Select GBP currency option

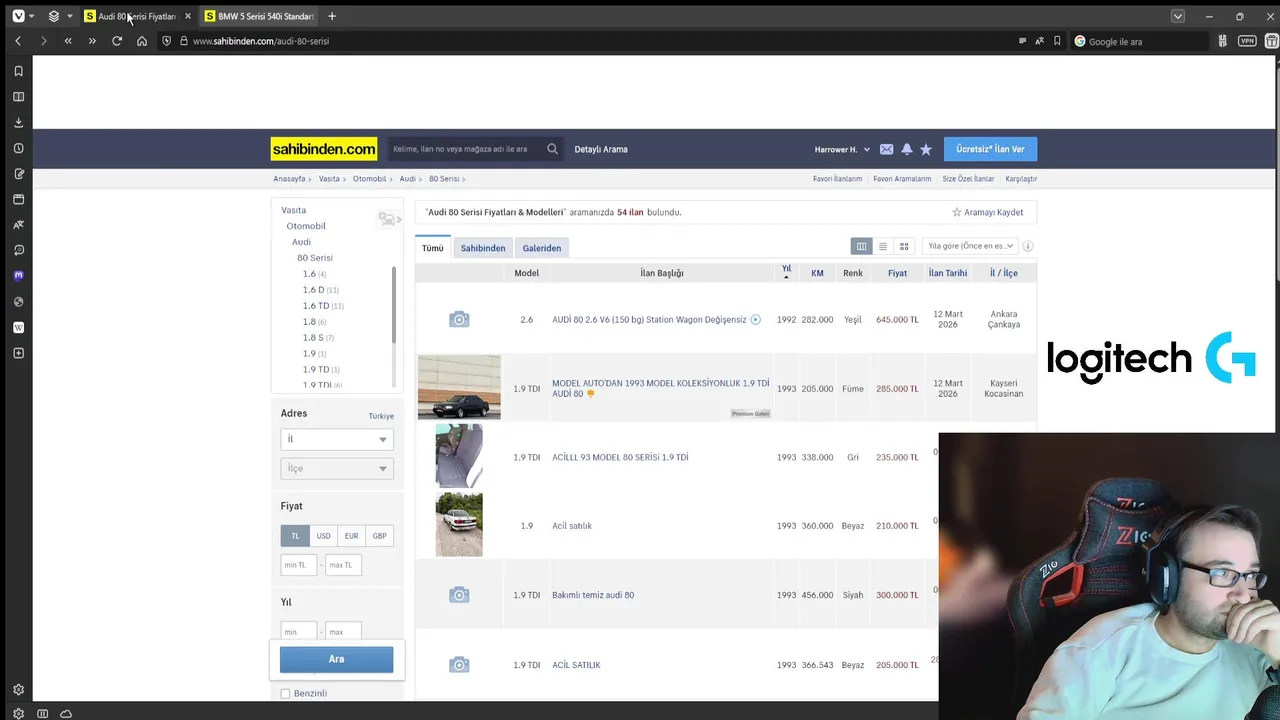[379, 536]
